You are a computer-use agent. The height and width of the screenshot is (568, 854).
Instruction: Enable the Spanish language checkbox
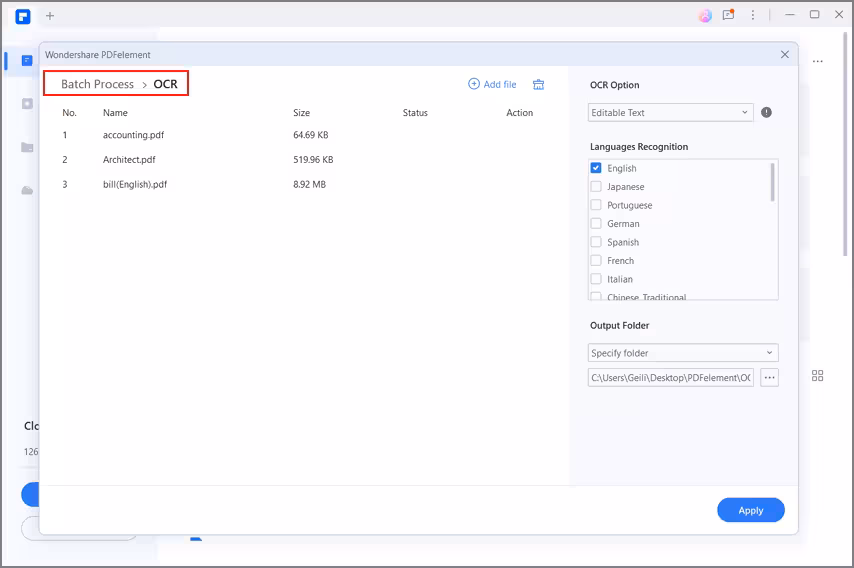pos(596,242)
